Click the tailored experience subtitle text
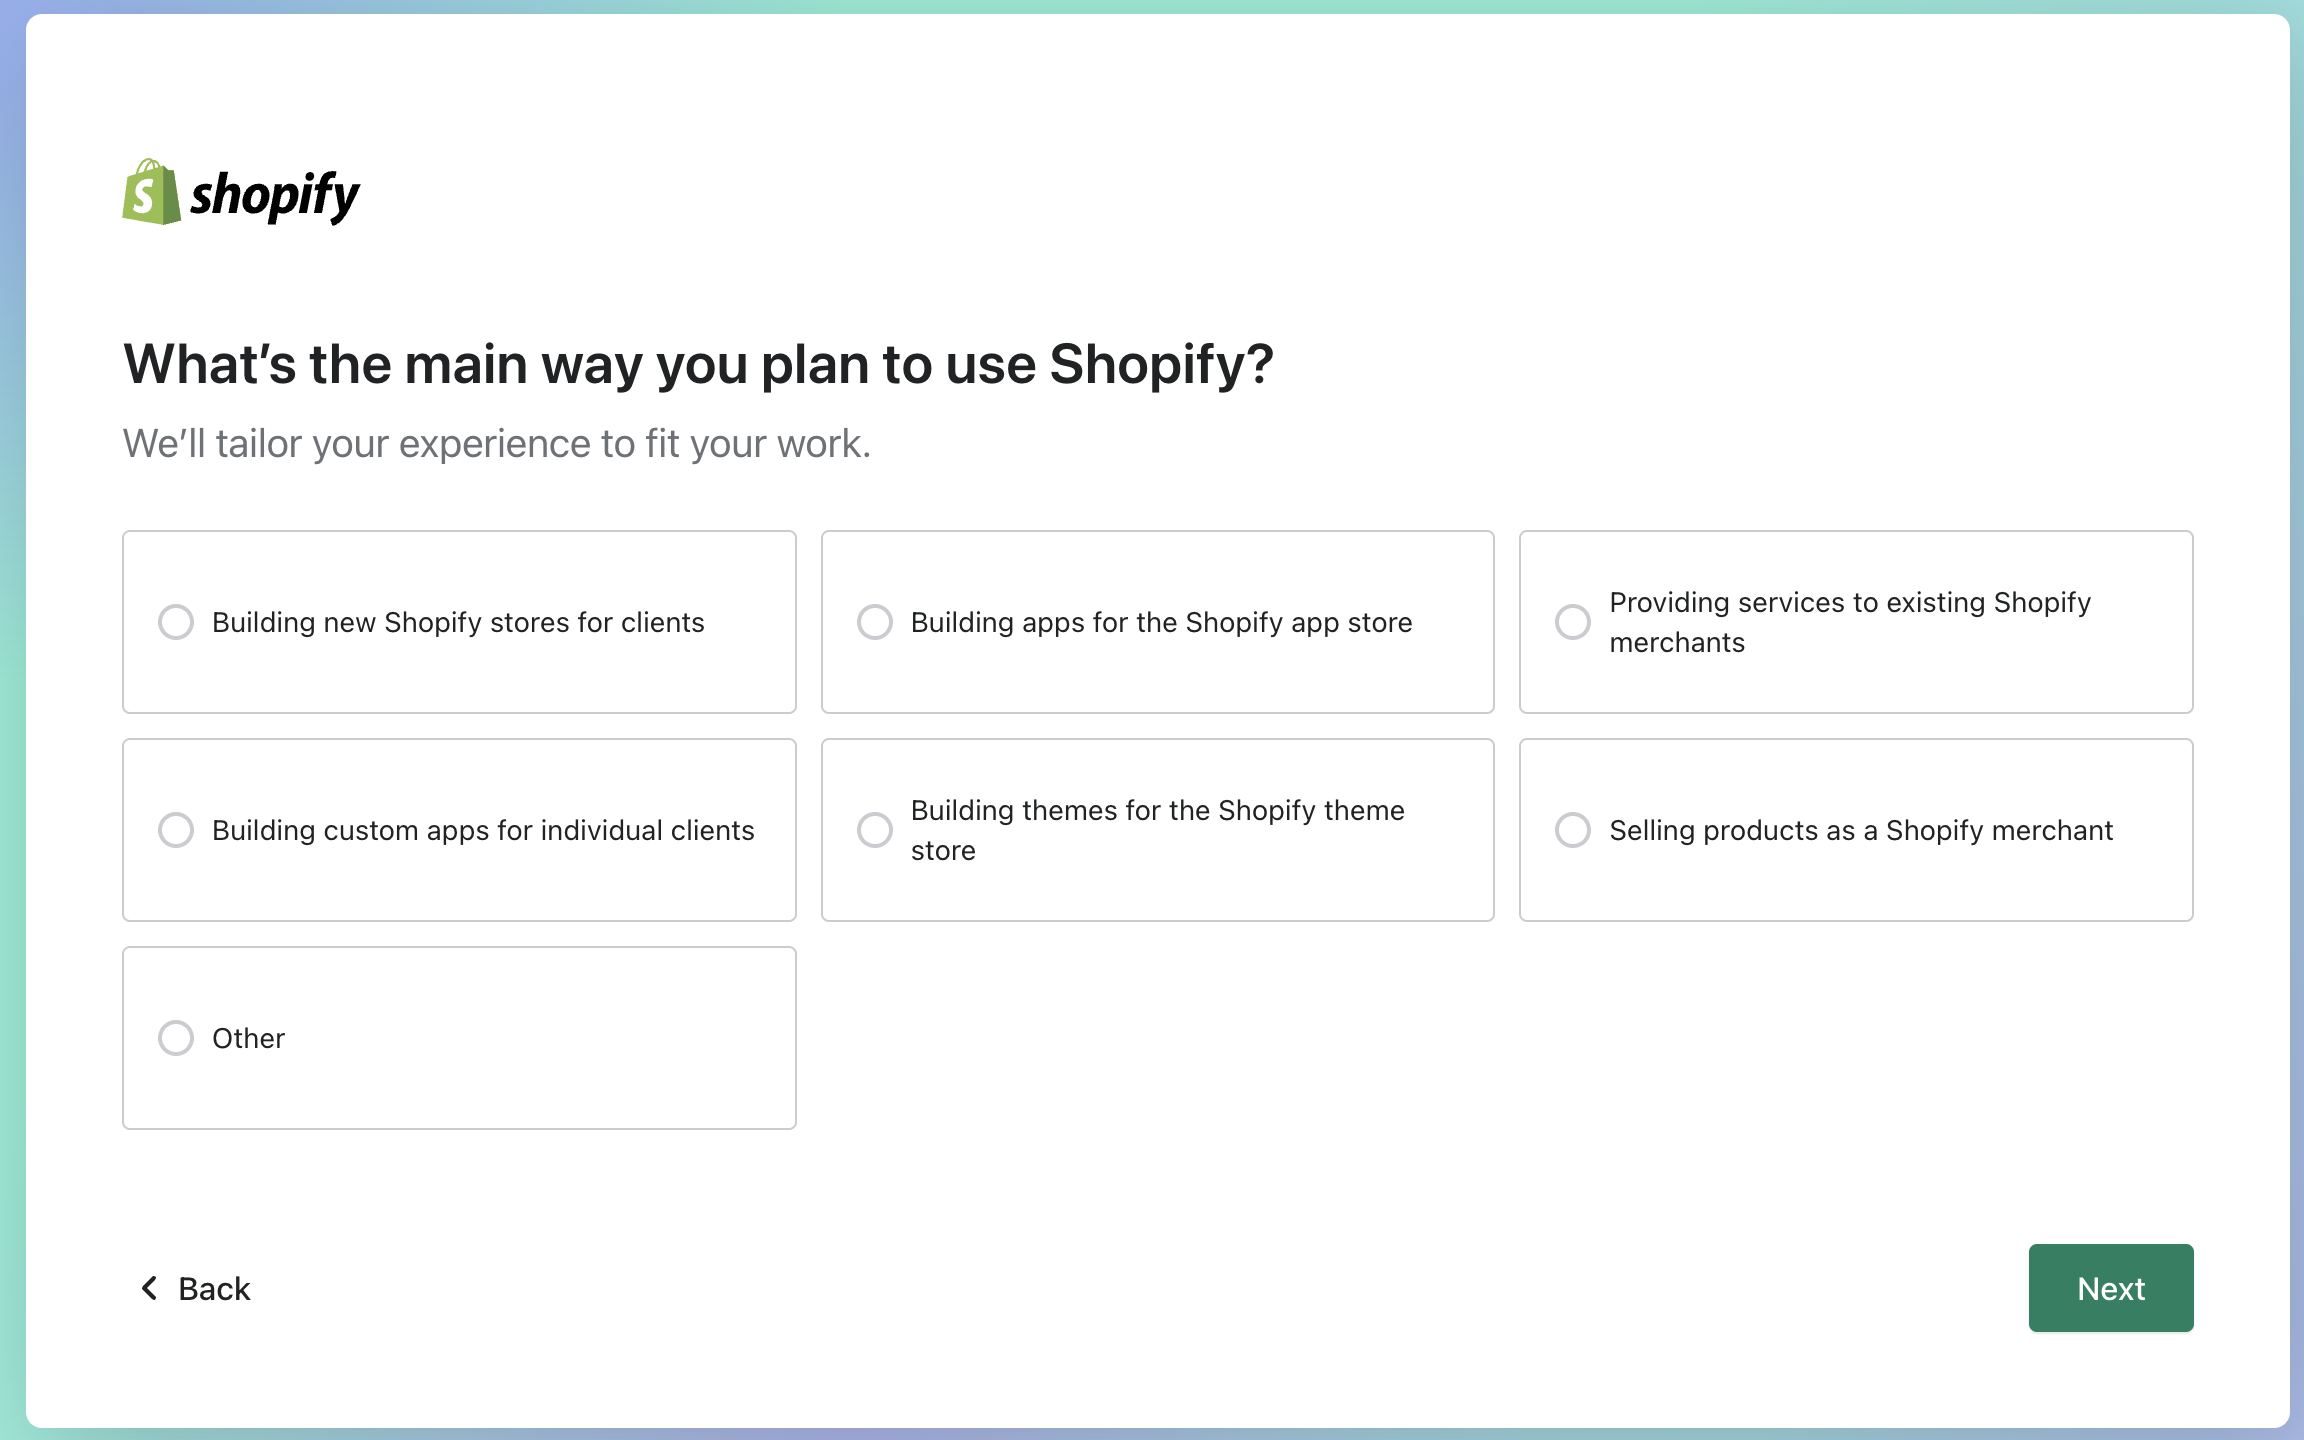Image resolution: width=2304 pixels, height=1440 pixels. tap(496, 443)
